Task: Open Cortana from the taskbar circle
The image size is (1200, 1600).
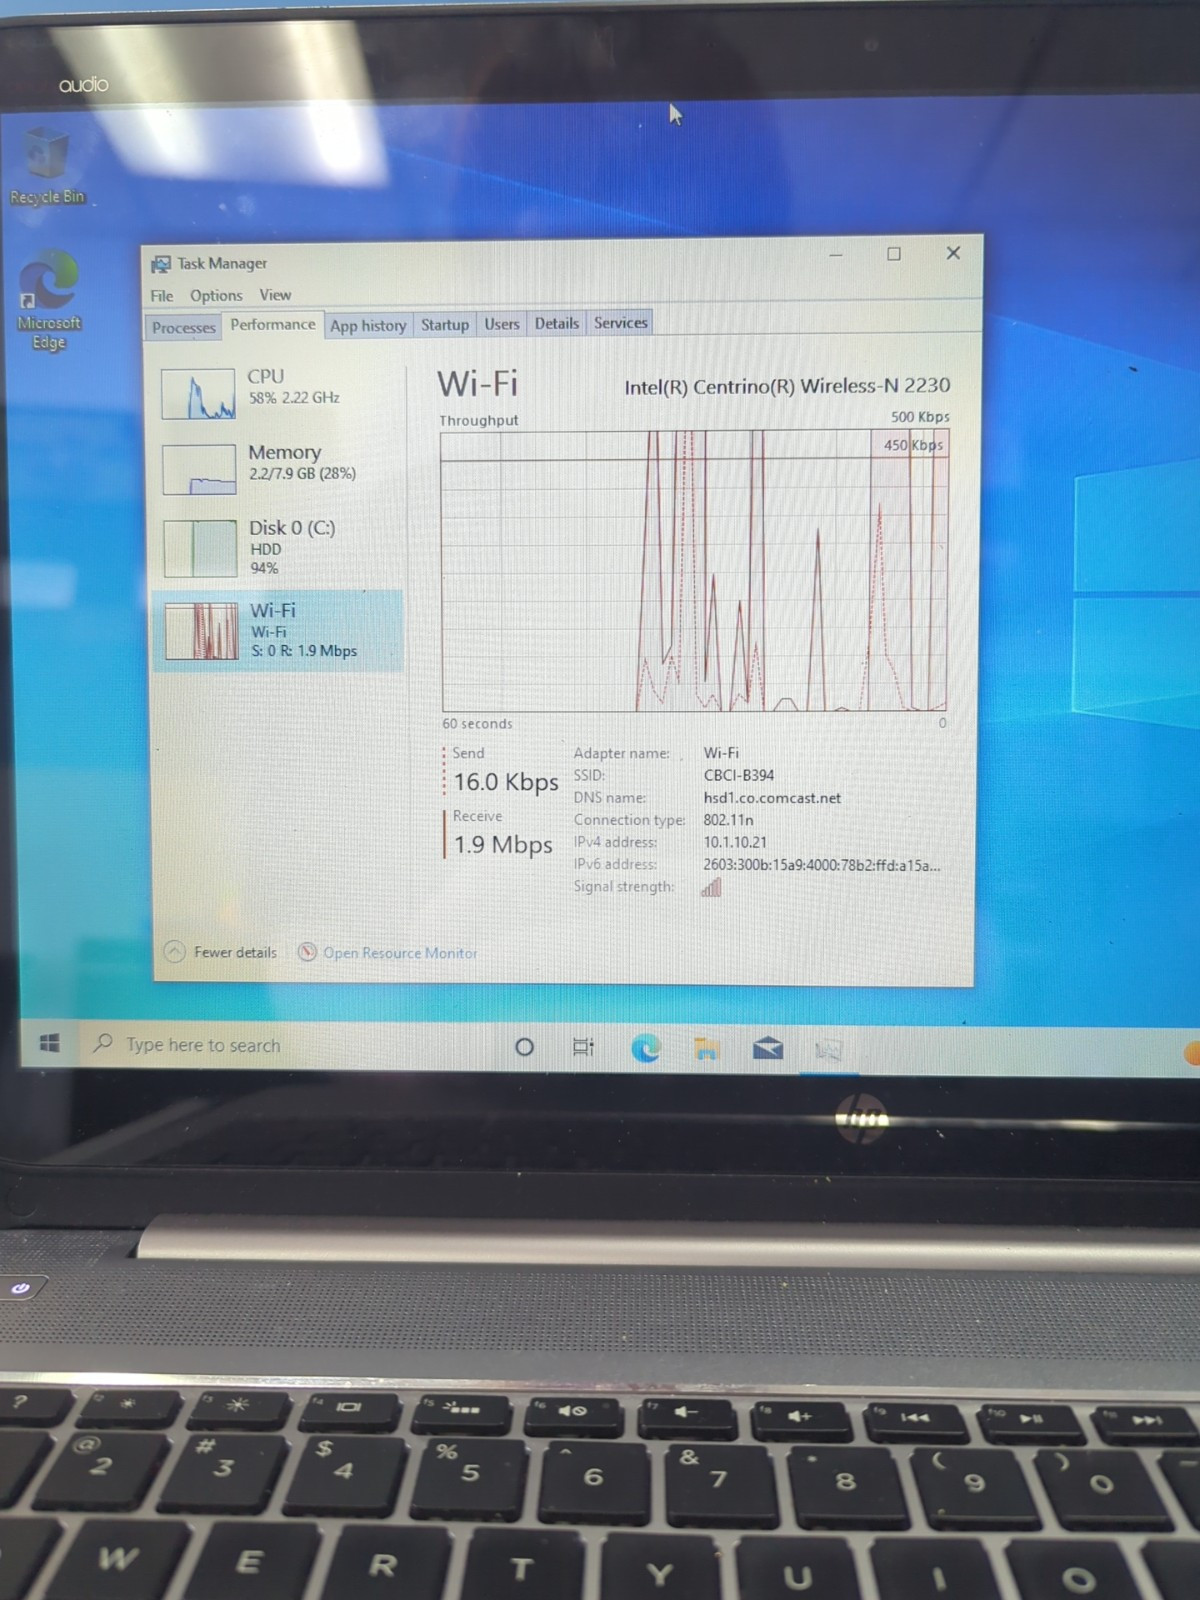Action: tap(524, 1047)
